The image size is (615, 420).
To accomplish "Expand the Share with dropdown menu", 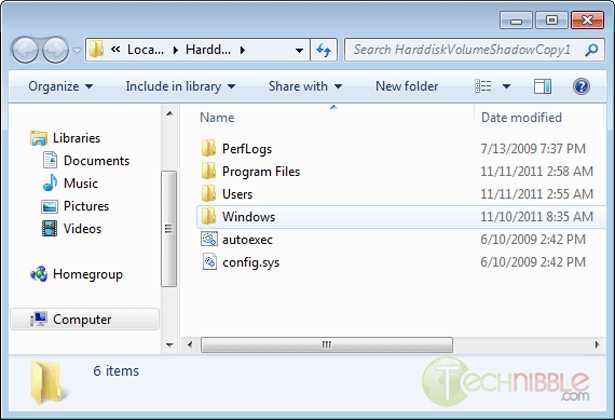I will coord(305,86).
